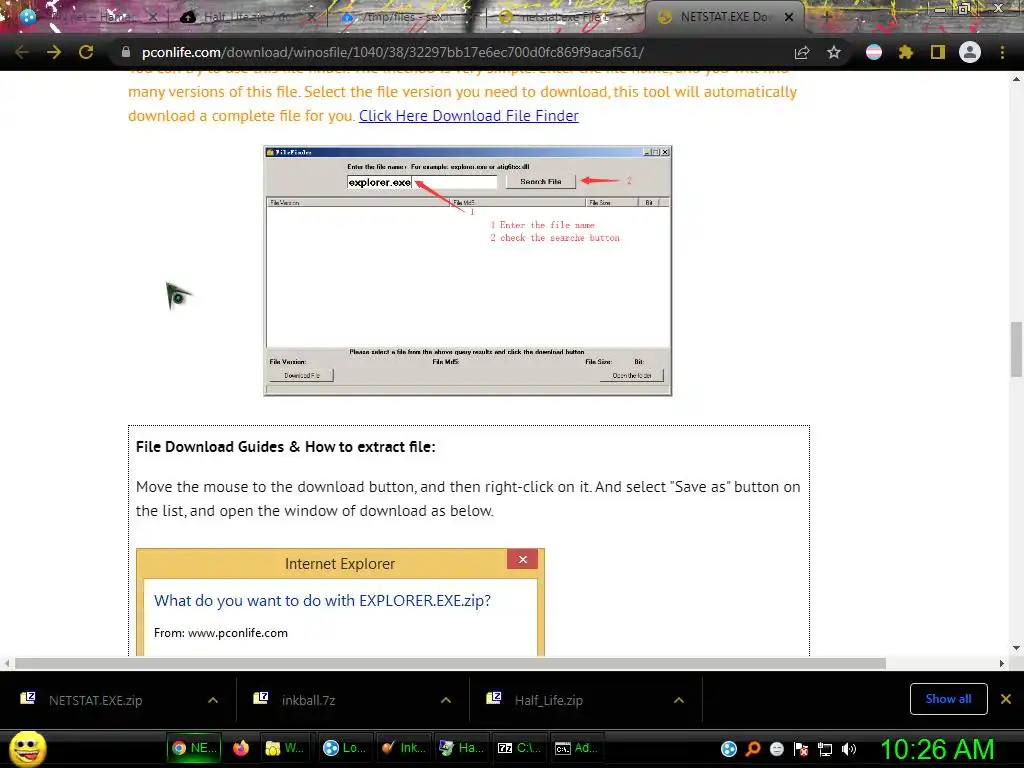
Task: Open the smiley face Start button
Action: pos(27,748)
